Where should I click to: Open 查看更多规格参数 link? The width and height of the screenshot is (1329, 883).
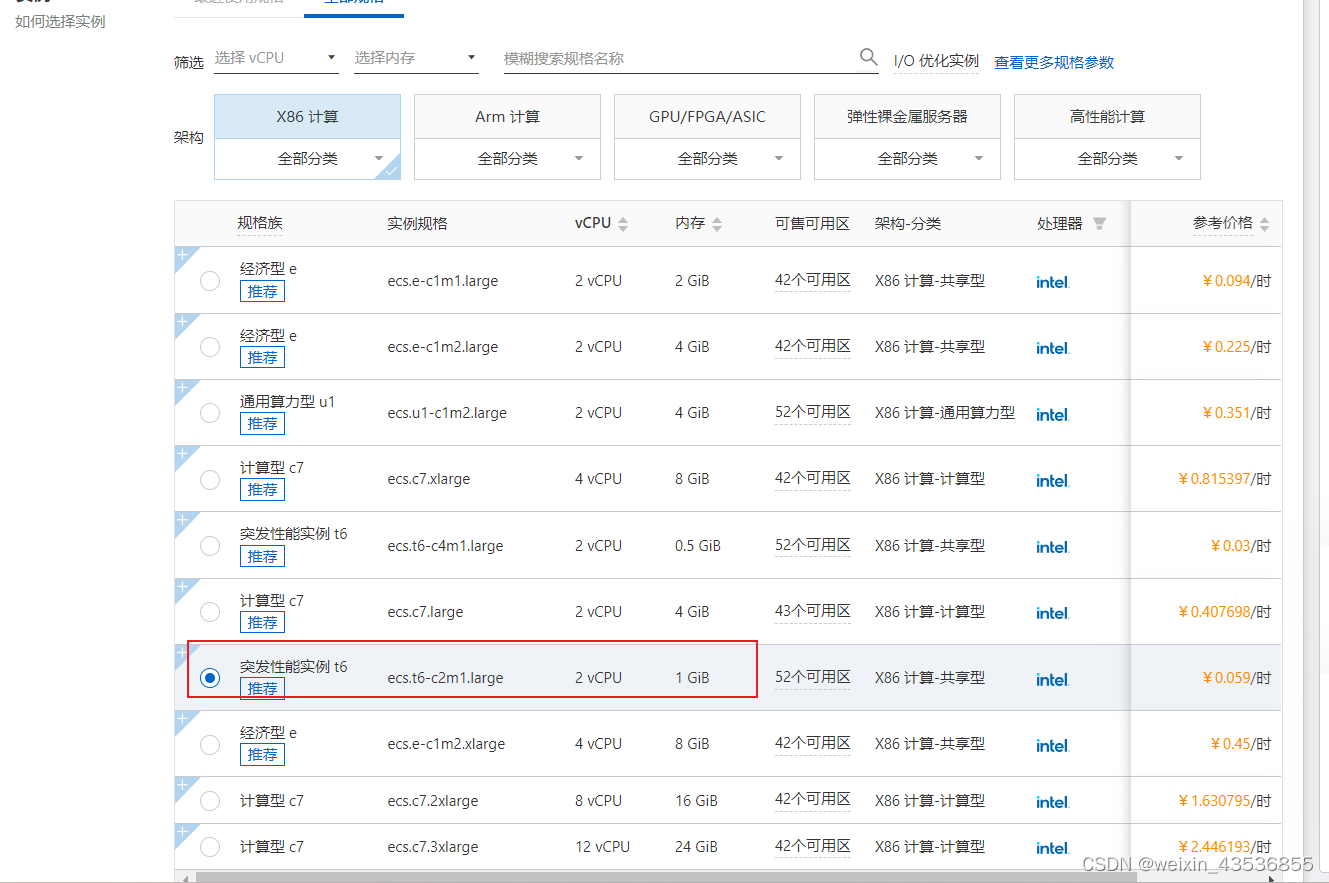coord(1054,62)
